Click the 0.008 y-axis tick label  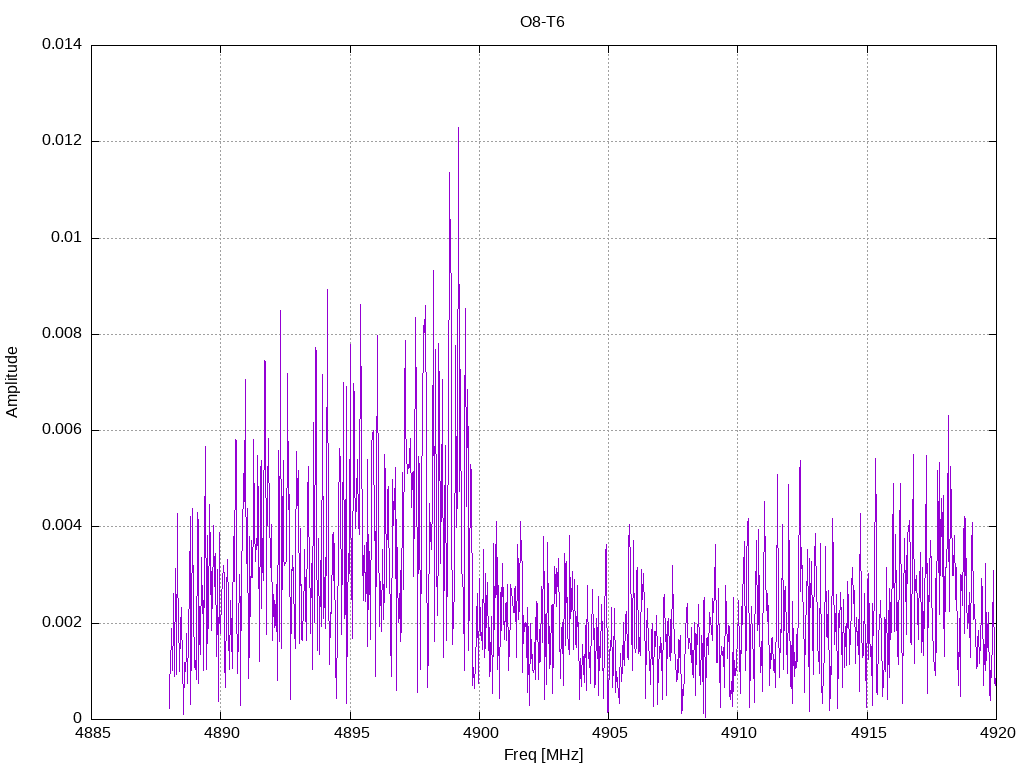(x=62, y=334)
